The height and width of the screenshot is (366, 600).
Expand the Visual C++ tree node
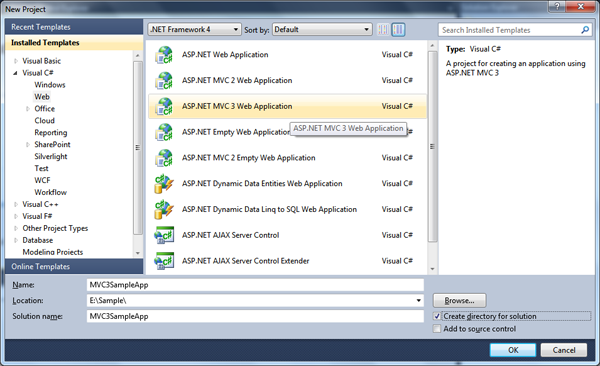click(16, 204)
